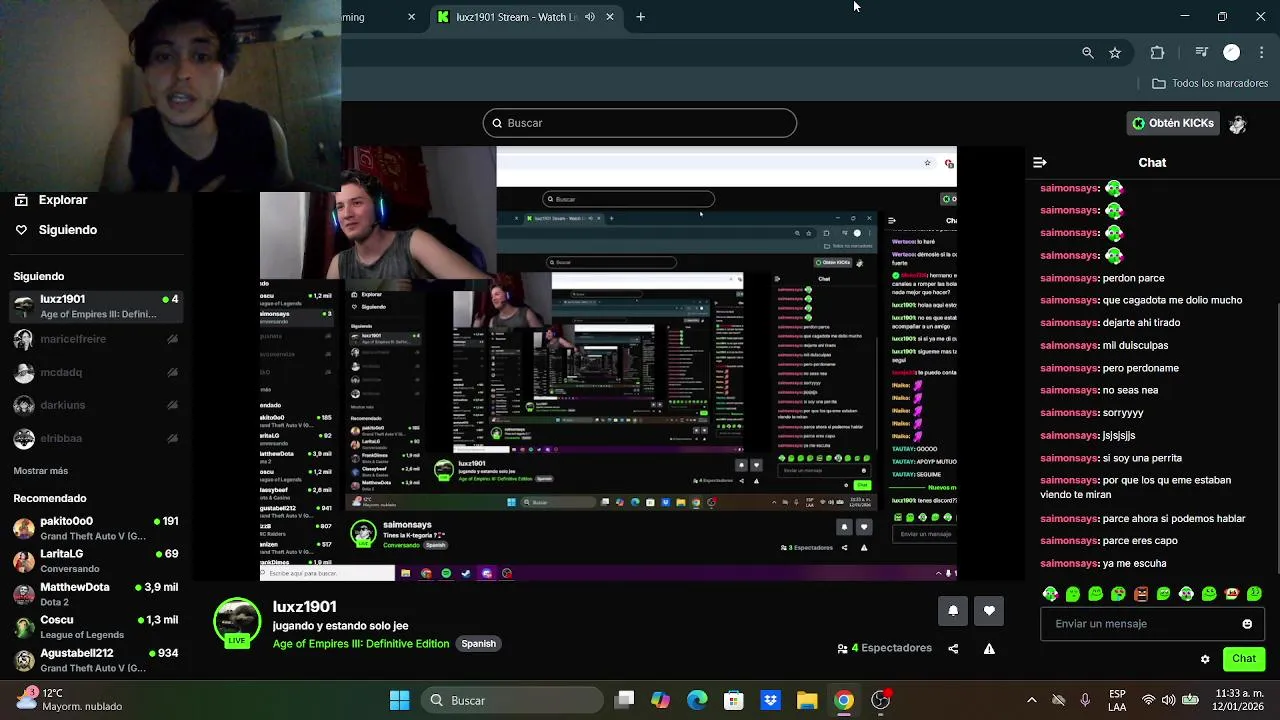Open Age of Empires III: Definitive Edition category
Screen dimensions: 1280x720
[361, 644]
